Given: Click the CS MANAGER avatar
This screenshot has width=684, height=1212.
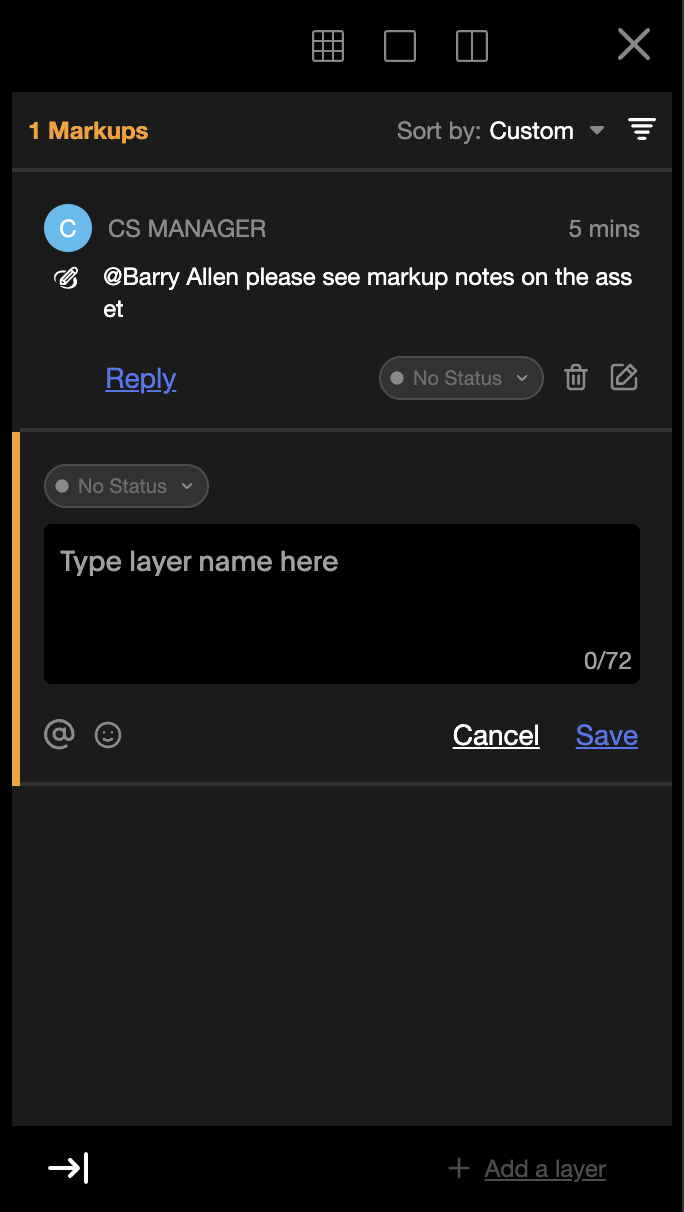Looking at the screenshot, I should pos(68,228).
